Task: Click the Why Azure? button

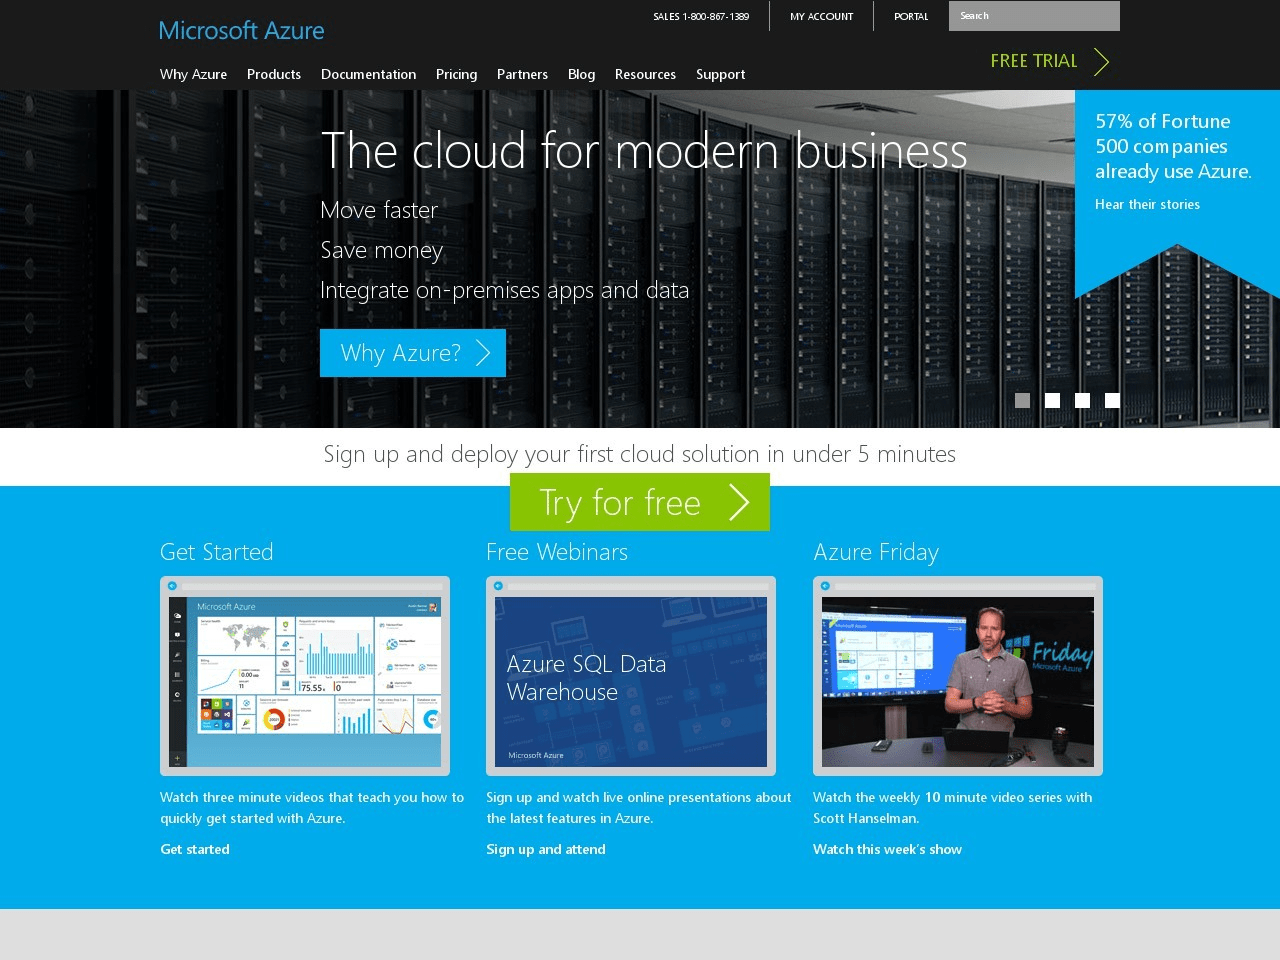Action: [x=413, y=353]
